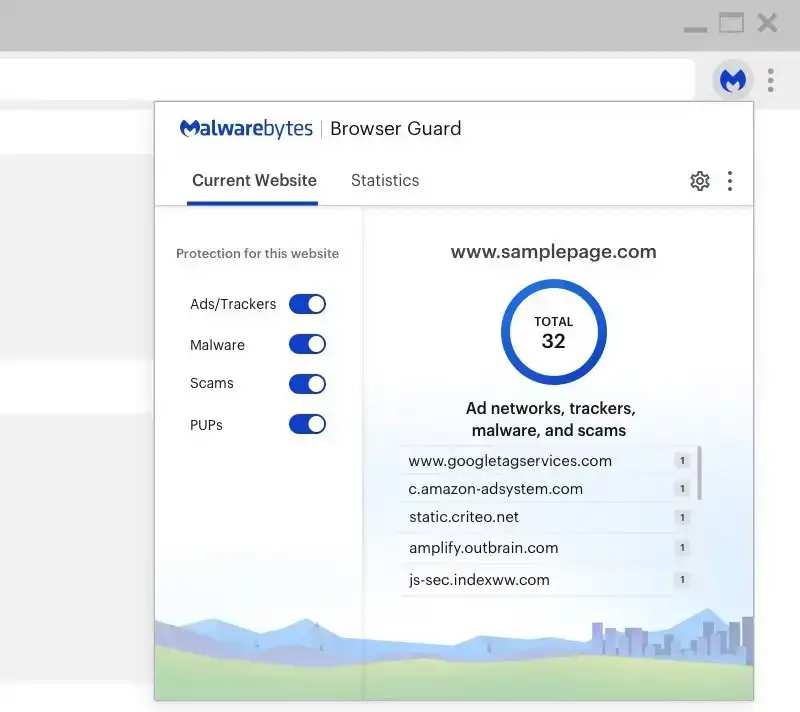Click the TOTAL 32 blocked circle
This screenshot has height=712, width=800.
coord(554,332)
